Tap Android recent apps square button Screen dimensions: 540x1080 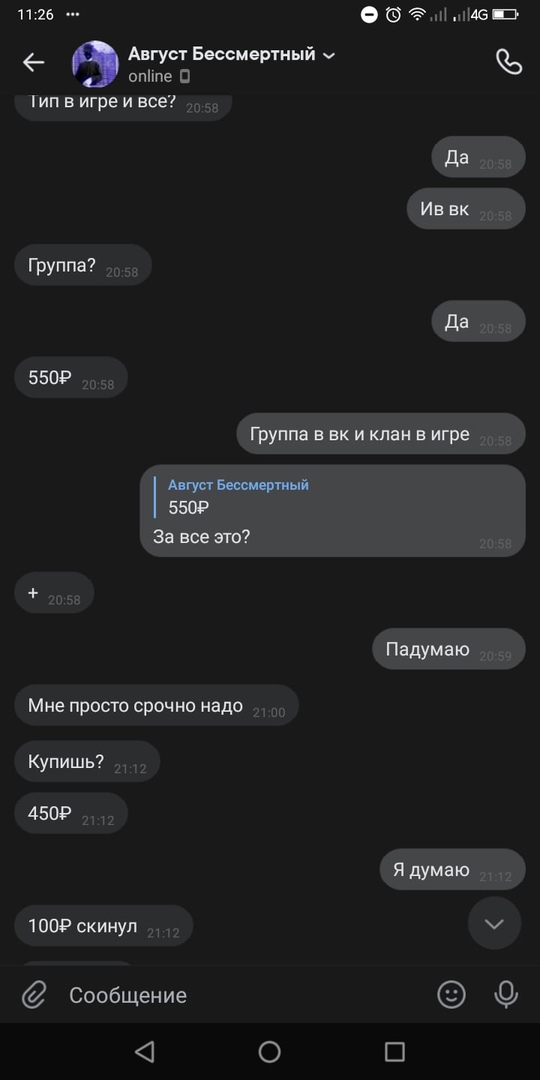click(x=395, y=1051)
